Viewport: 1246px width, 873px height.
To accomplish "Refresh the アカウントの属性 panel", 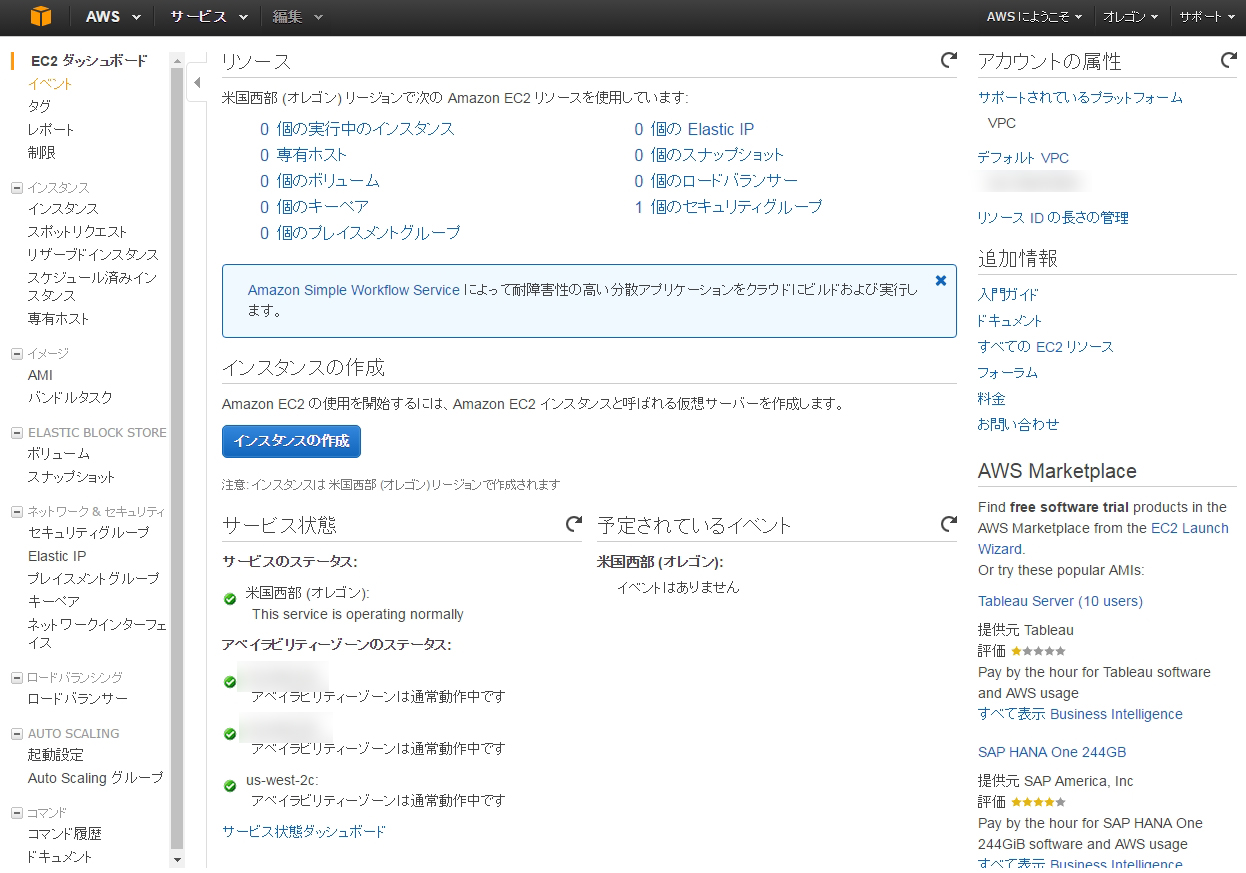I will click(1229, 60).
